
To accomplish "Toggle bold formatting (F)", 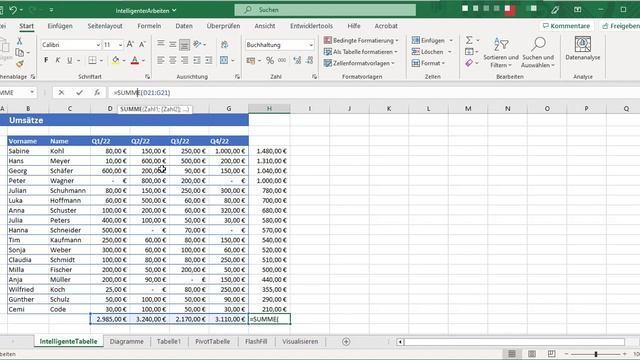I will pos(46,60).
